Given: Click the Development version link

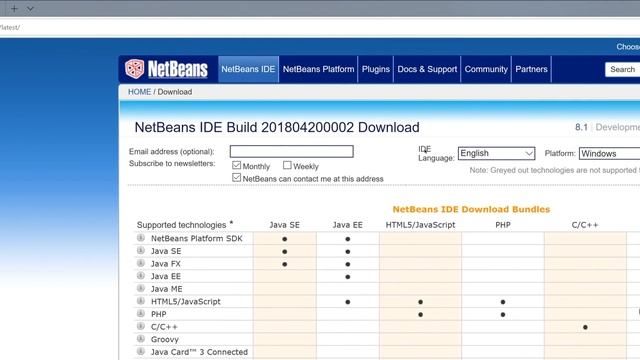Looking at the screenshot, I should 618,127.
